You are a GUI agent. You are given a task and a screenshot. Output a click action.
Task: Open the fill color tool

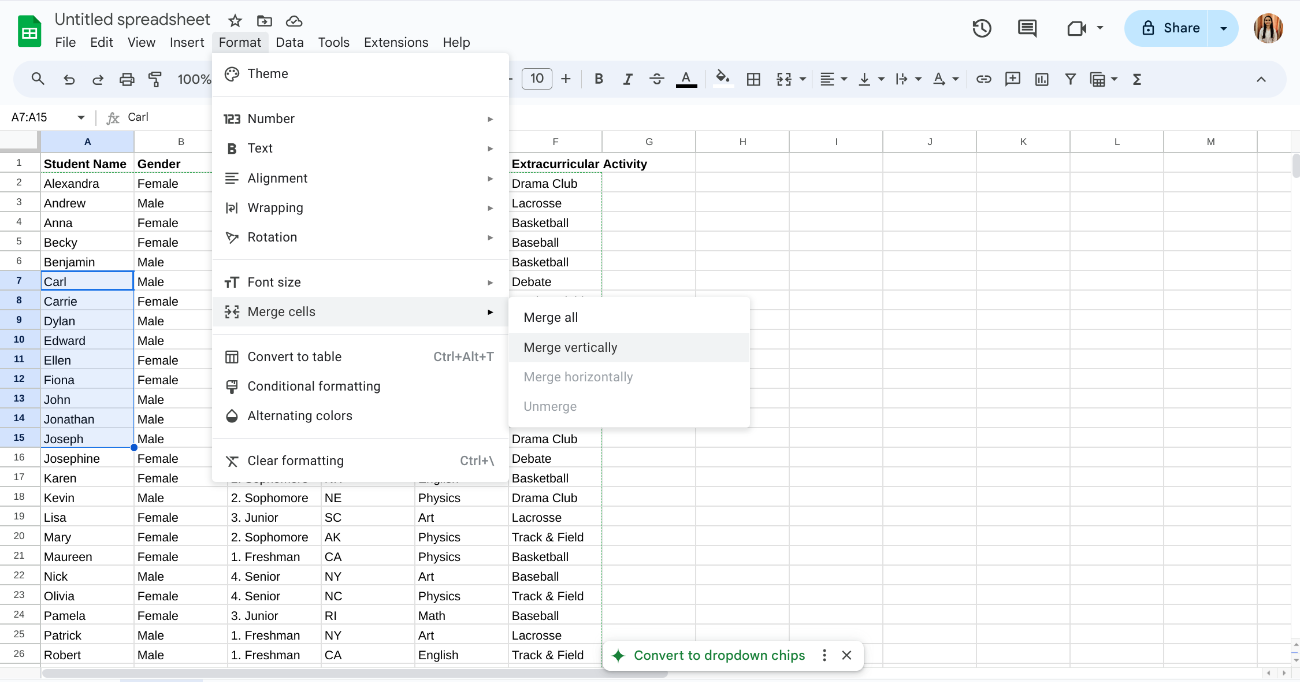coord(723,78)
